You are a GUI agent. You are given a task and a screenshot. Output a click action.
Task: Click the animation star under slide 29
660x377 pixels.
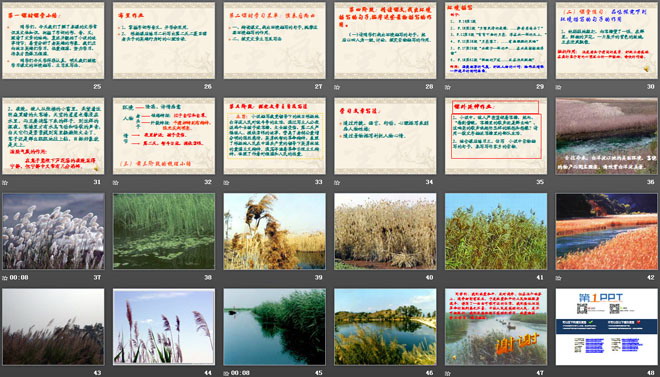pyautogui.click(x=447, y=87)
